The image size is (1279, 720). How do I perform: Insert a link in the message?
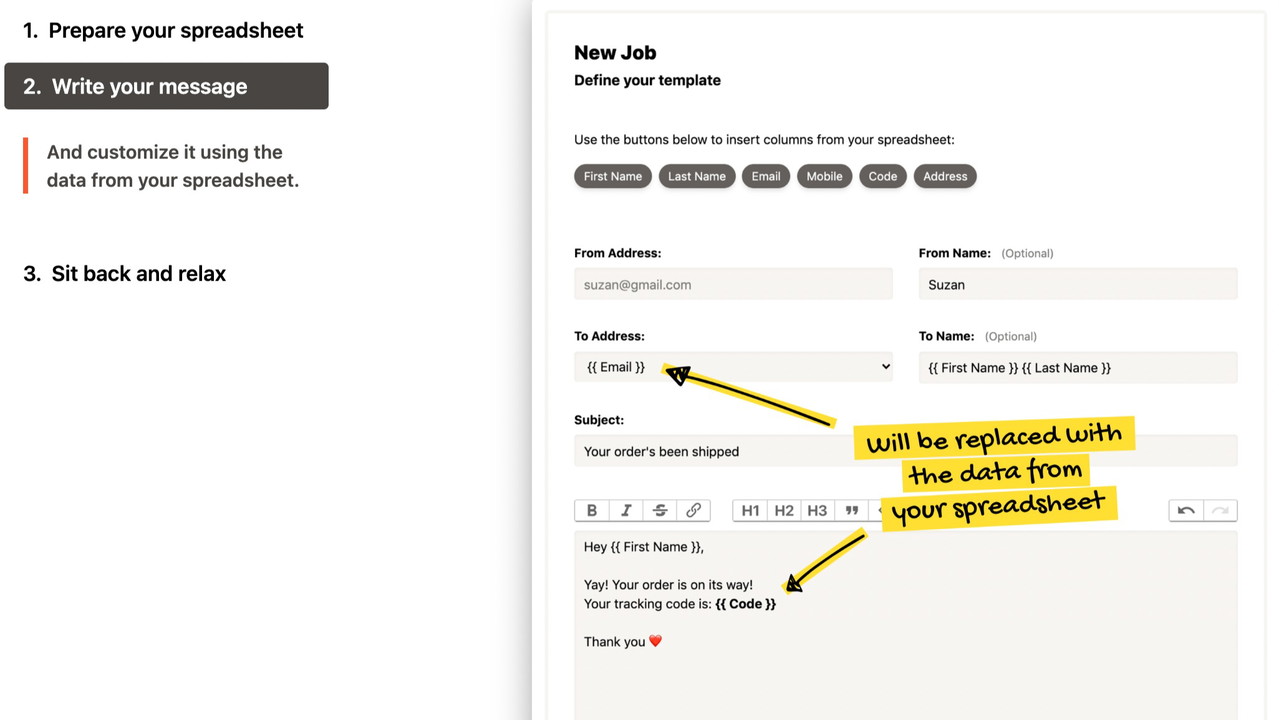pos(694,510)
